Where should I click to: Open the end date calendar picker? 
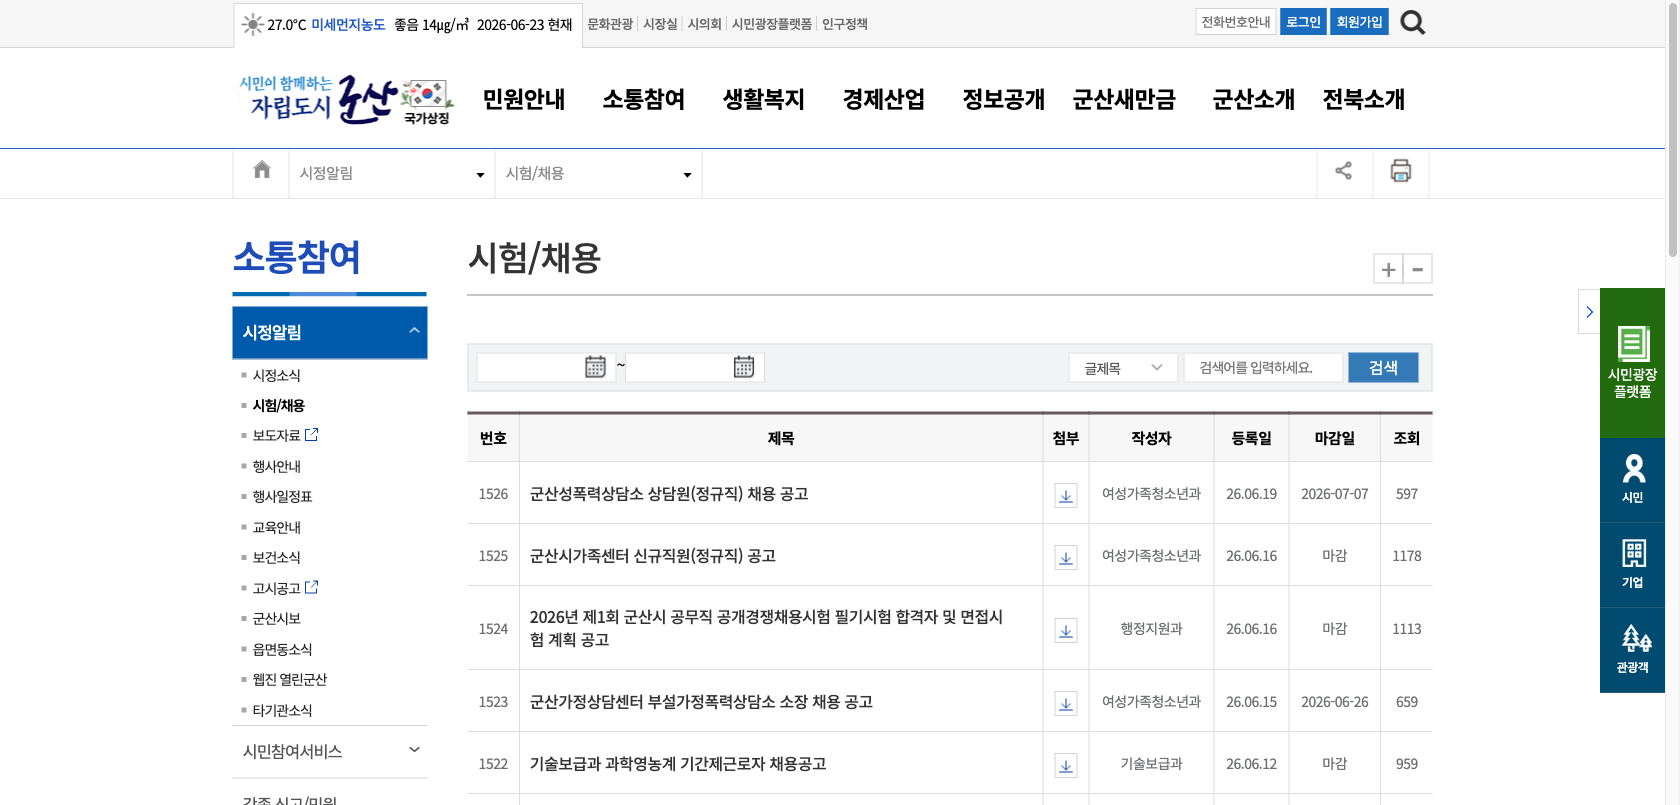[x=744, y=367]
